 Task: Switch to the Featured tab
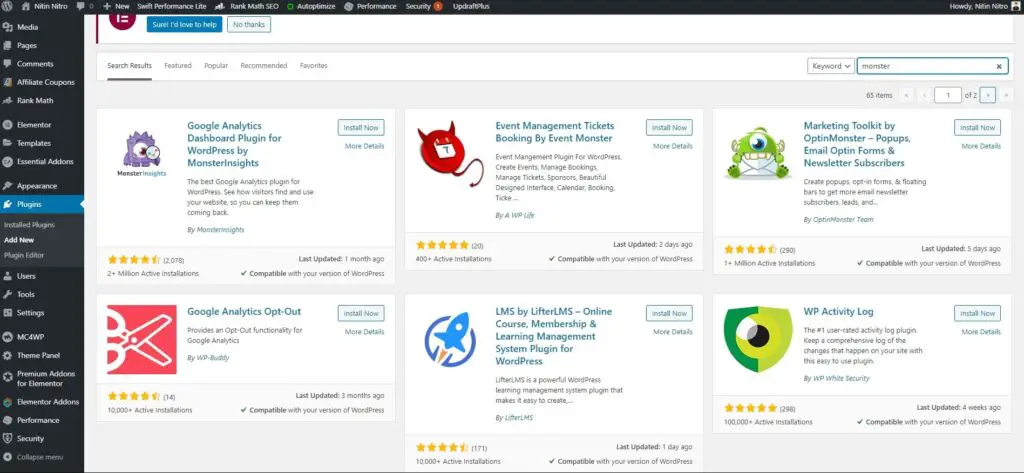click(178, 66)
